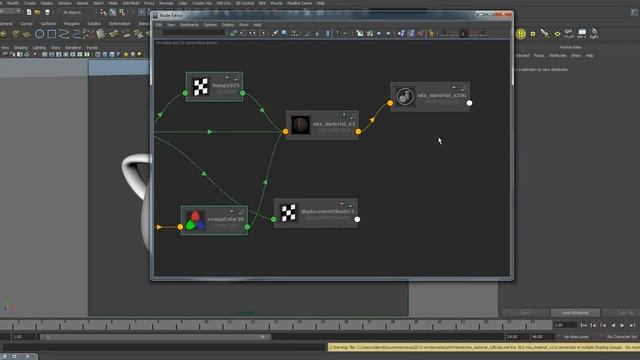
Task: Open the Bookmarks menu in Node Editor
Action: point(189,25)
